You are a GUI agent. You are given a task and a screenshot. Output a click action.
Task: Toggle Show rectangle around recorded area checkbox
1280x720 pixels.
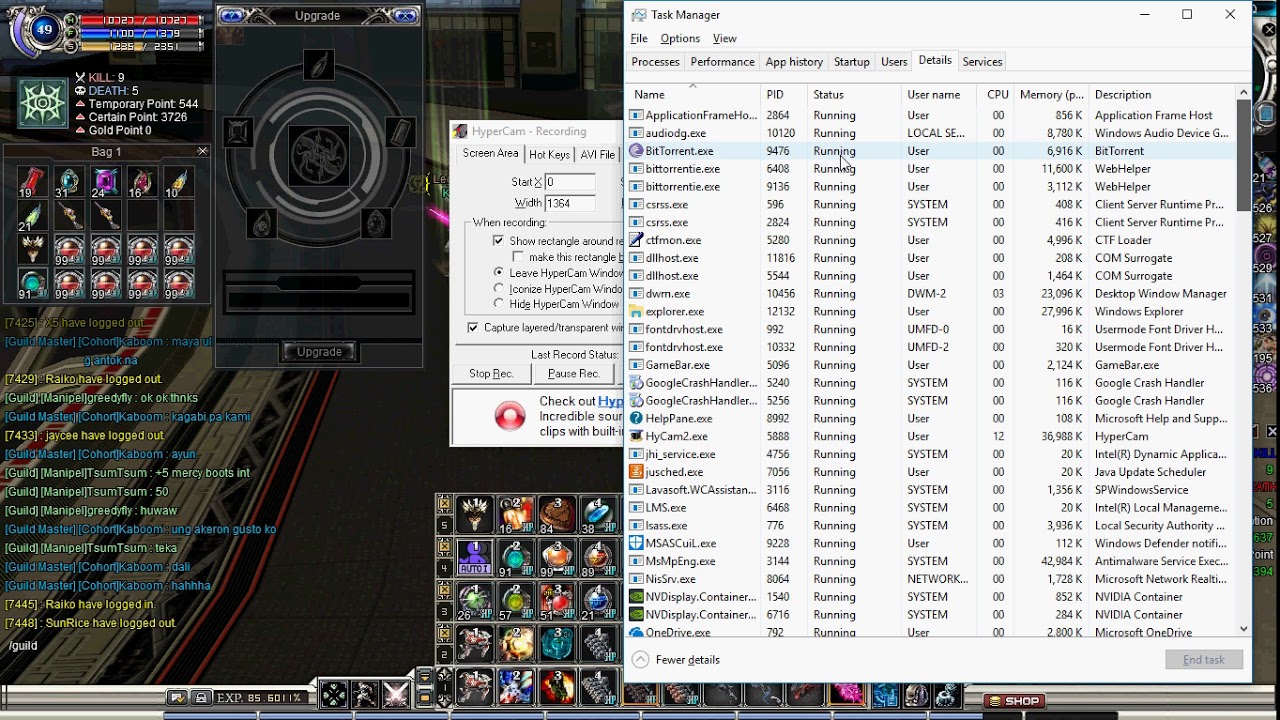(x=498, y=241)
